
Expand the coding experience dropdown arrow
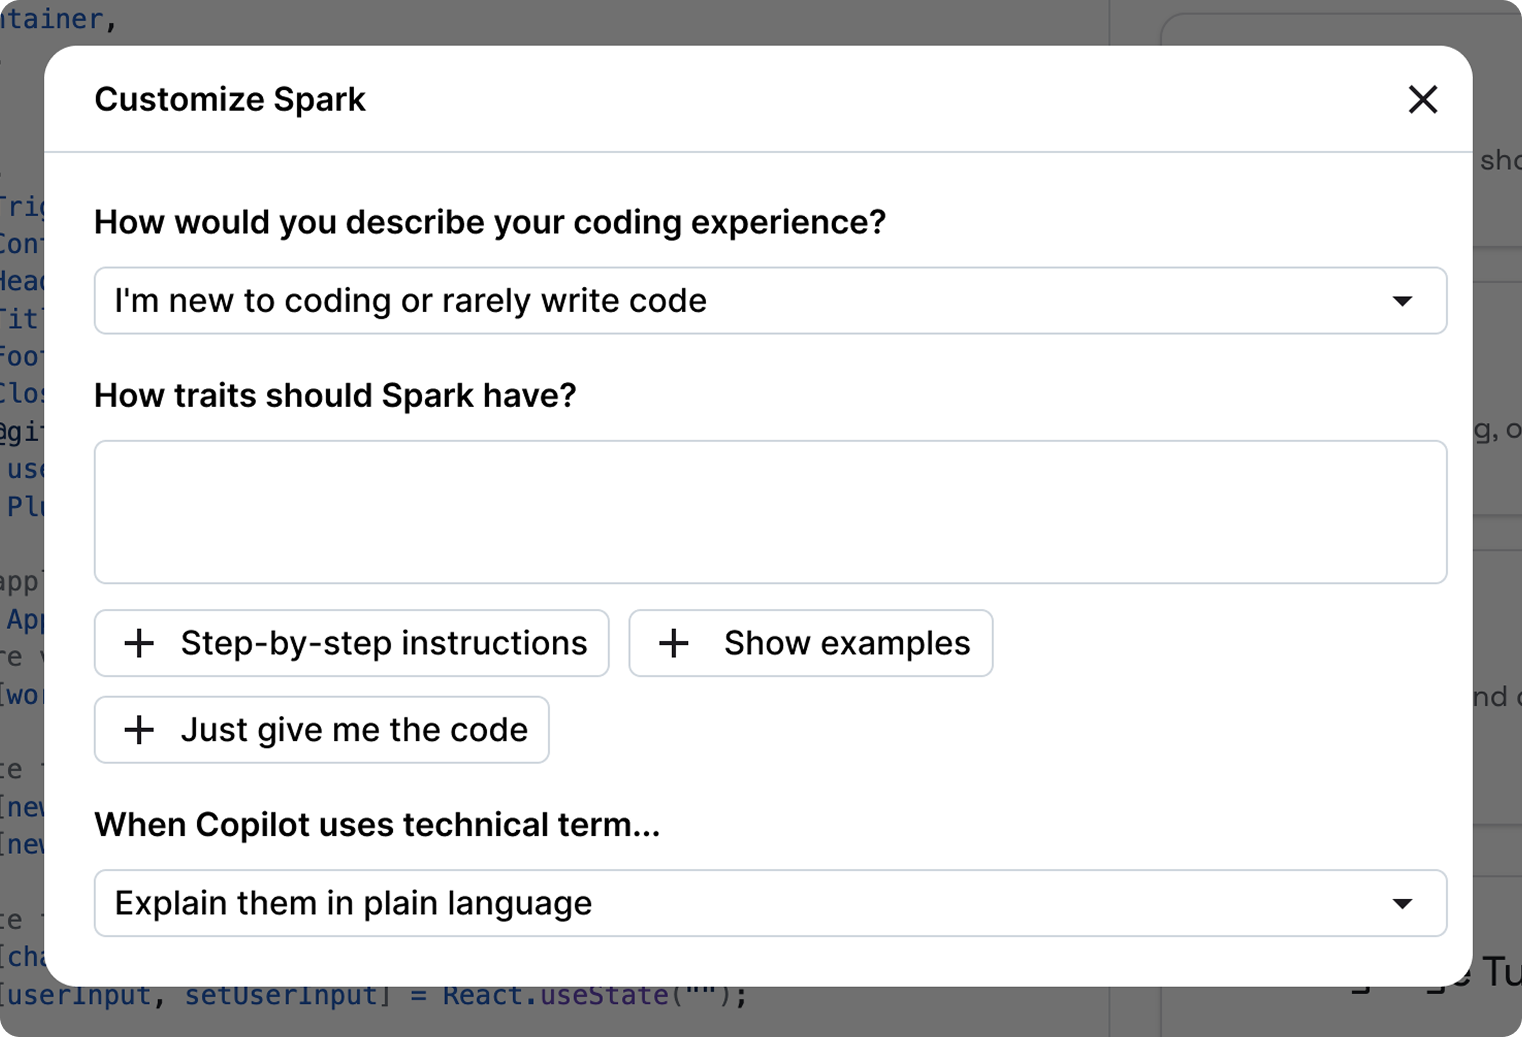tap(1402, 301)
